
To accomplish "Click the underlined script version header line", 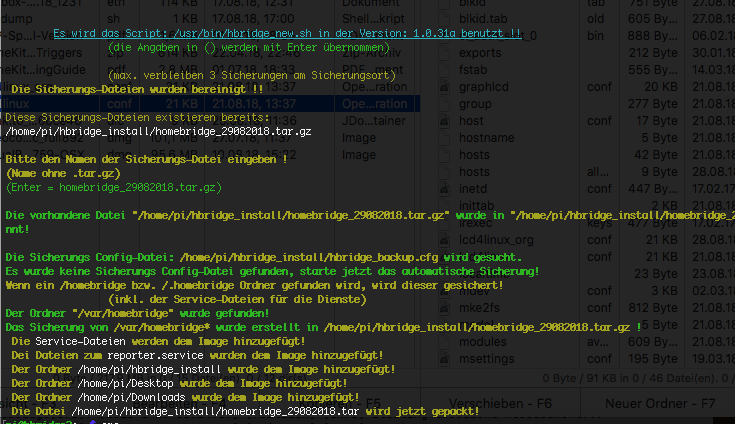I will (286, 34).
